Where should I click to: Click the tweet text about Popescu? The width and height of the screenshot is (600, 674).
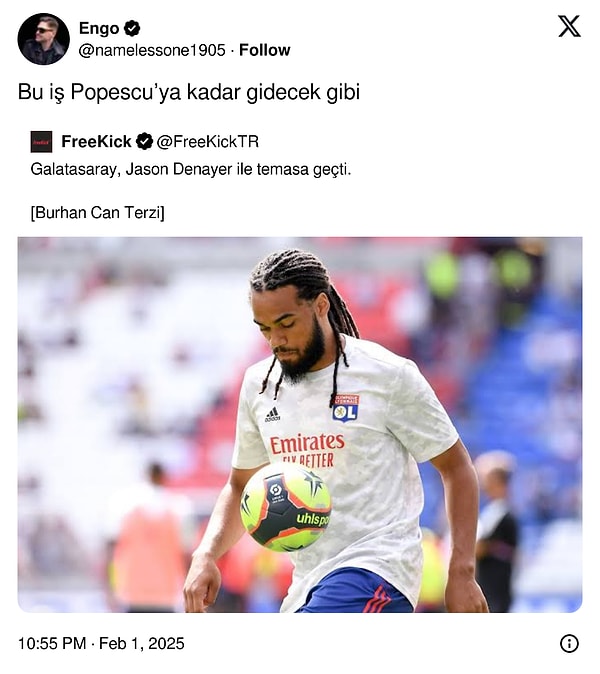189,92
